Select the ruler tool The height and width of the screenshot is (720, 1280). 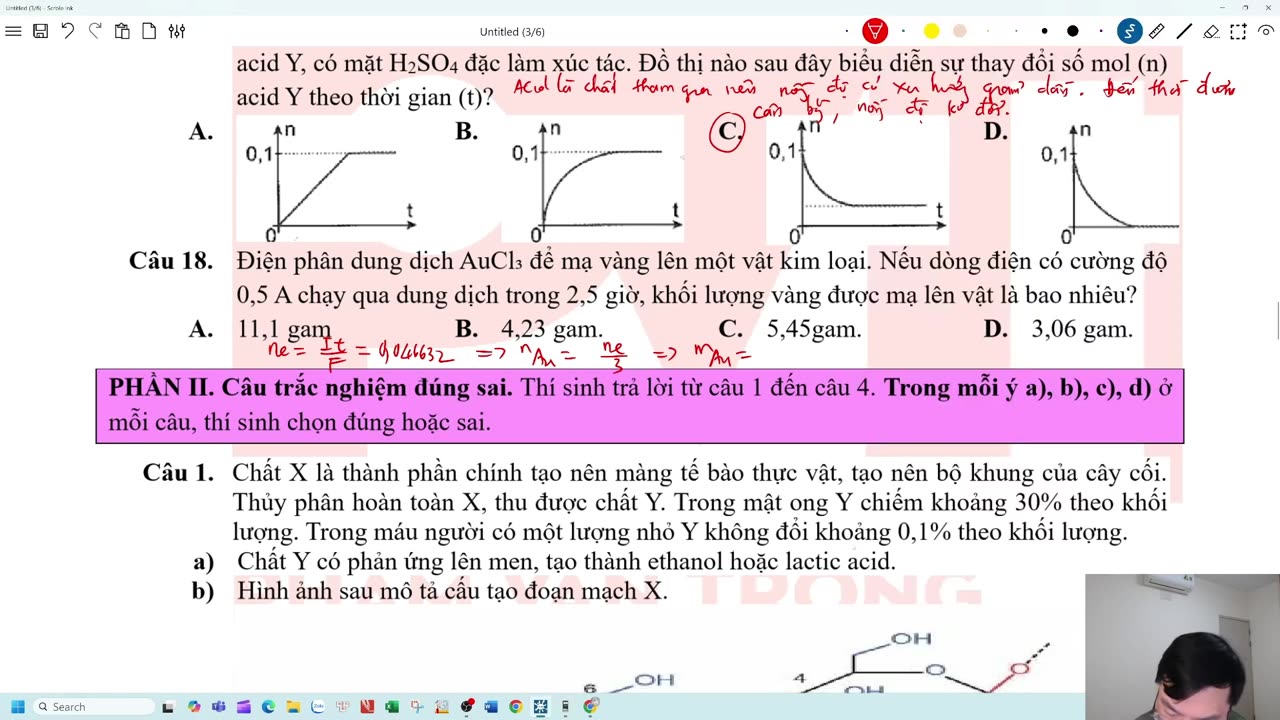(x=1156, y=31)
